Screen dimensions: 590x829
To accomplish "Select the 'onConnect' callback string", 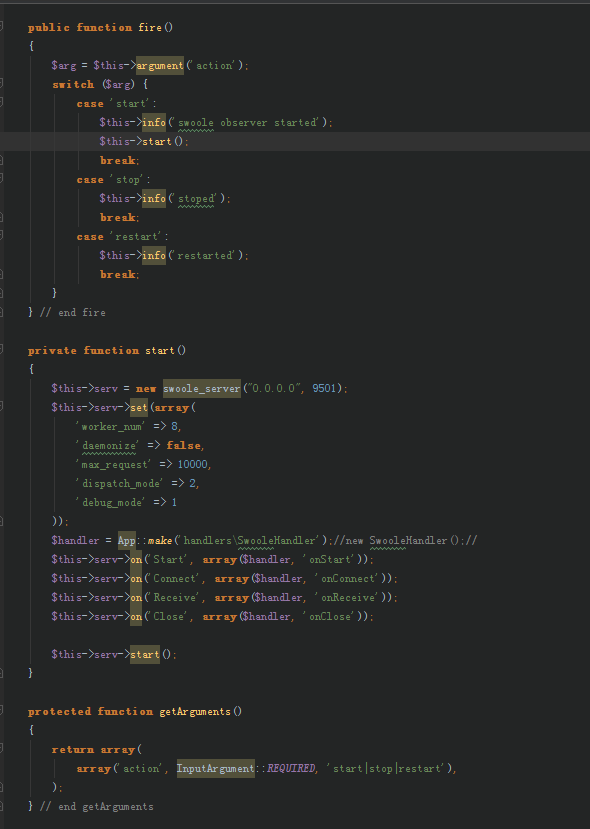I will tap(348, 579).
